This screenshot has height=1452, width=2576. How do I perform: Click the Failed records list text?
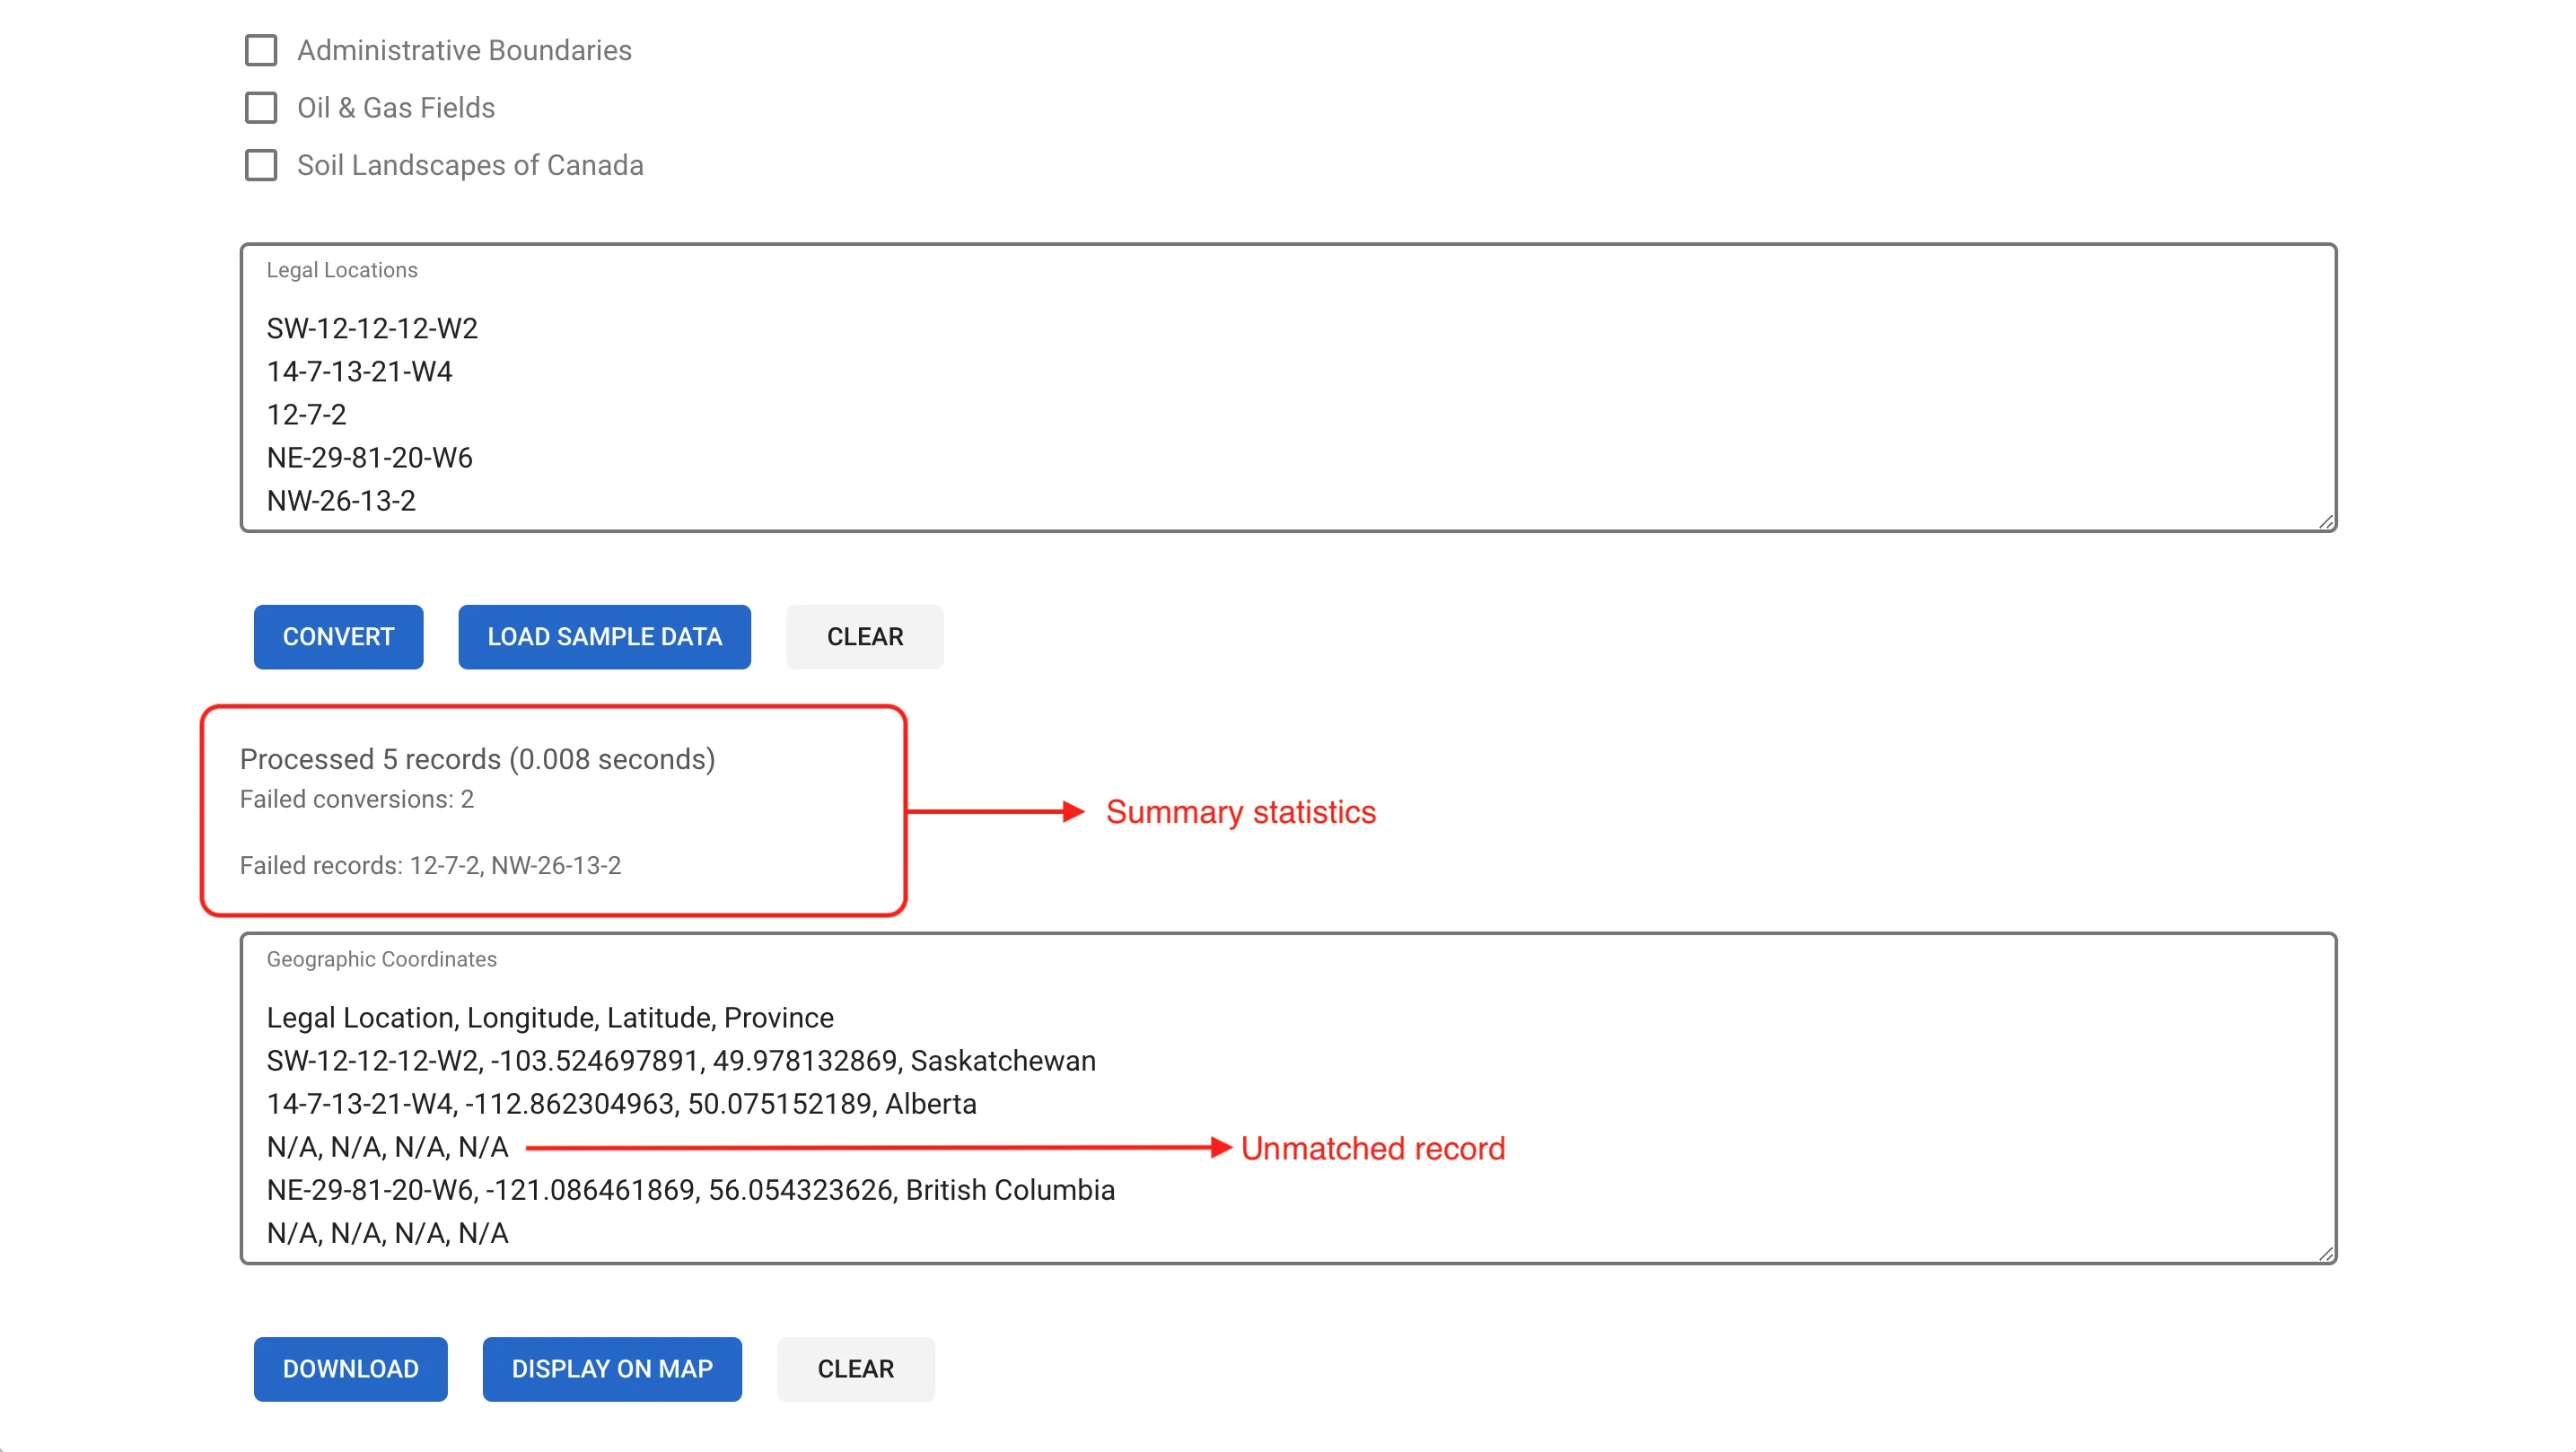coord(430,865)
